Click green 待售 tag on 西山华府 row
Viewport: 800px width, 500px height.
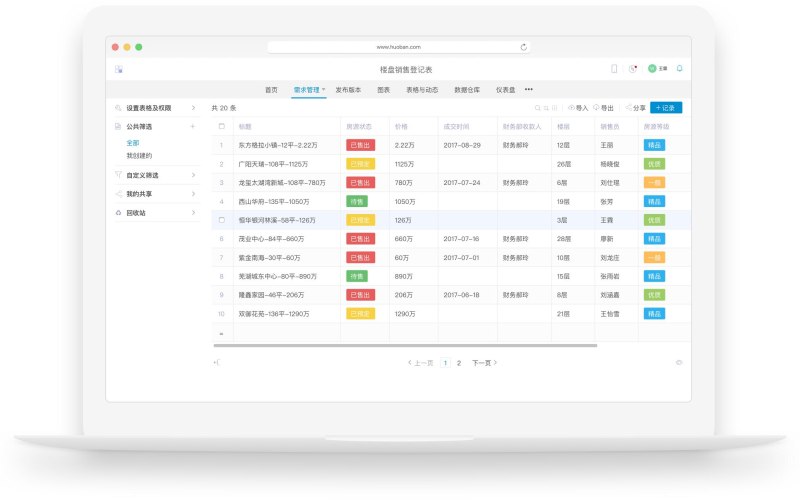click(x=357, y=202)
